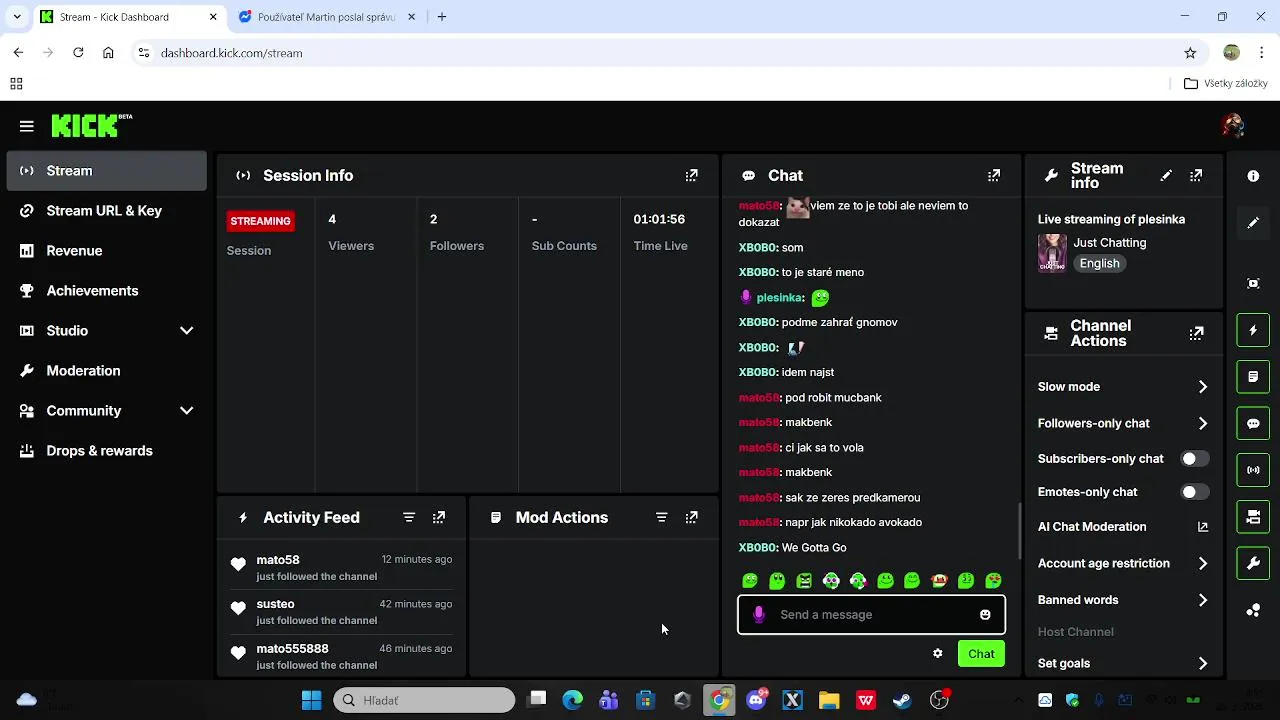Open Achievements page
The height and width of the screenshot is (720, 1280).
click(106, 291)
